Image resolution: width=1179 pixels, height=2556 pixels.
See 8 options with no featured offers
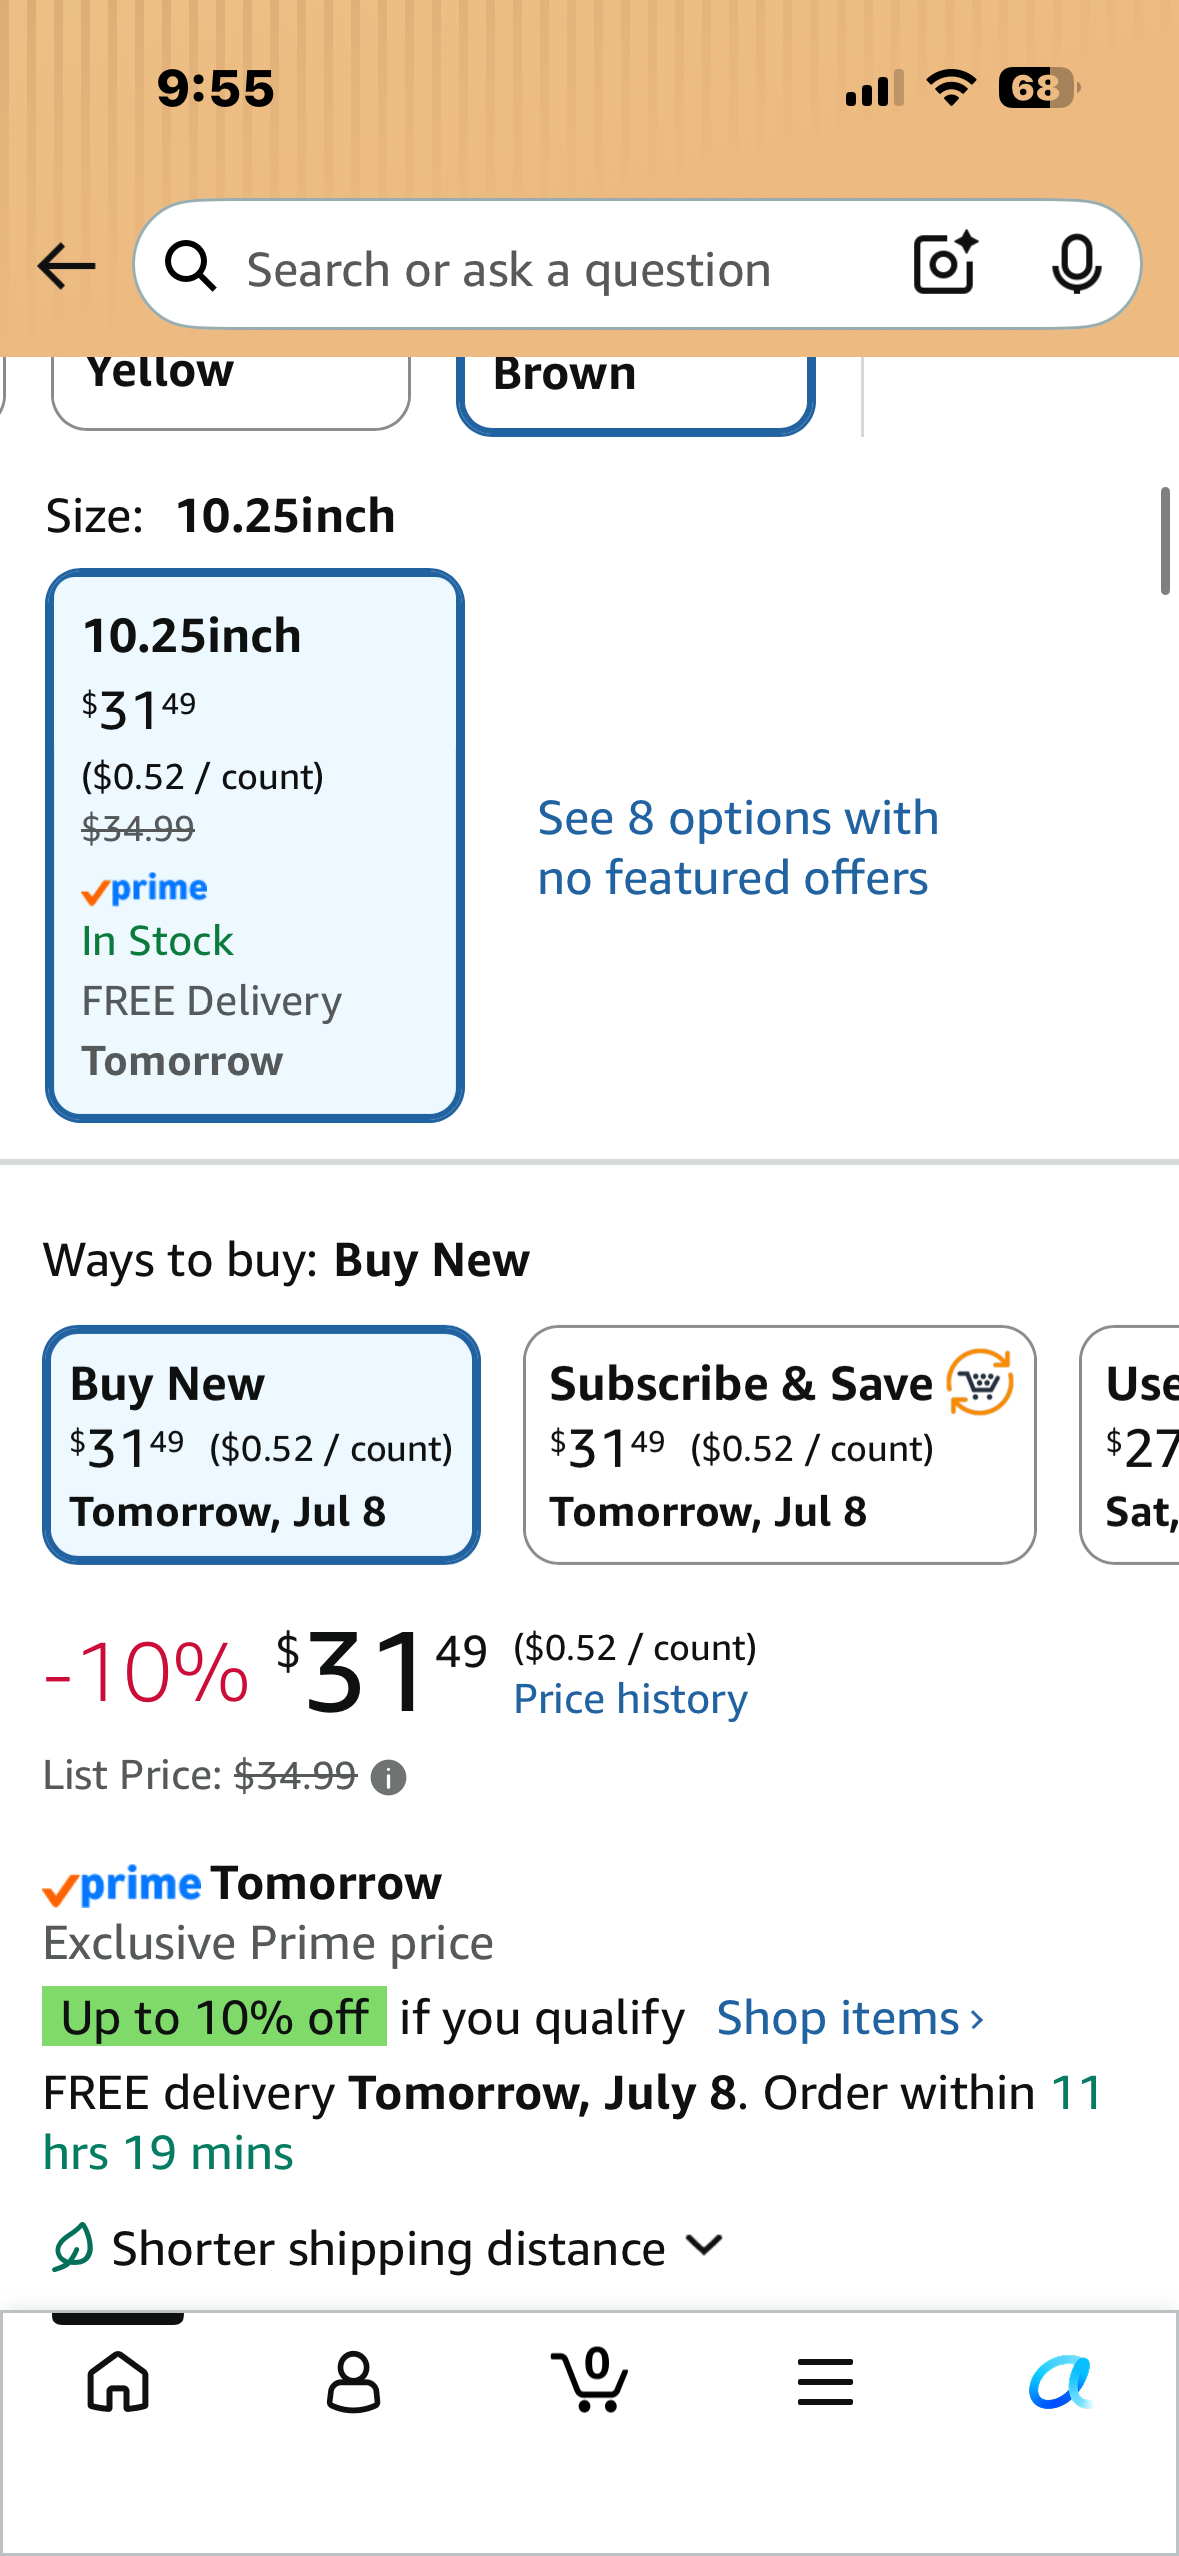pos(738,848)
